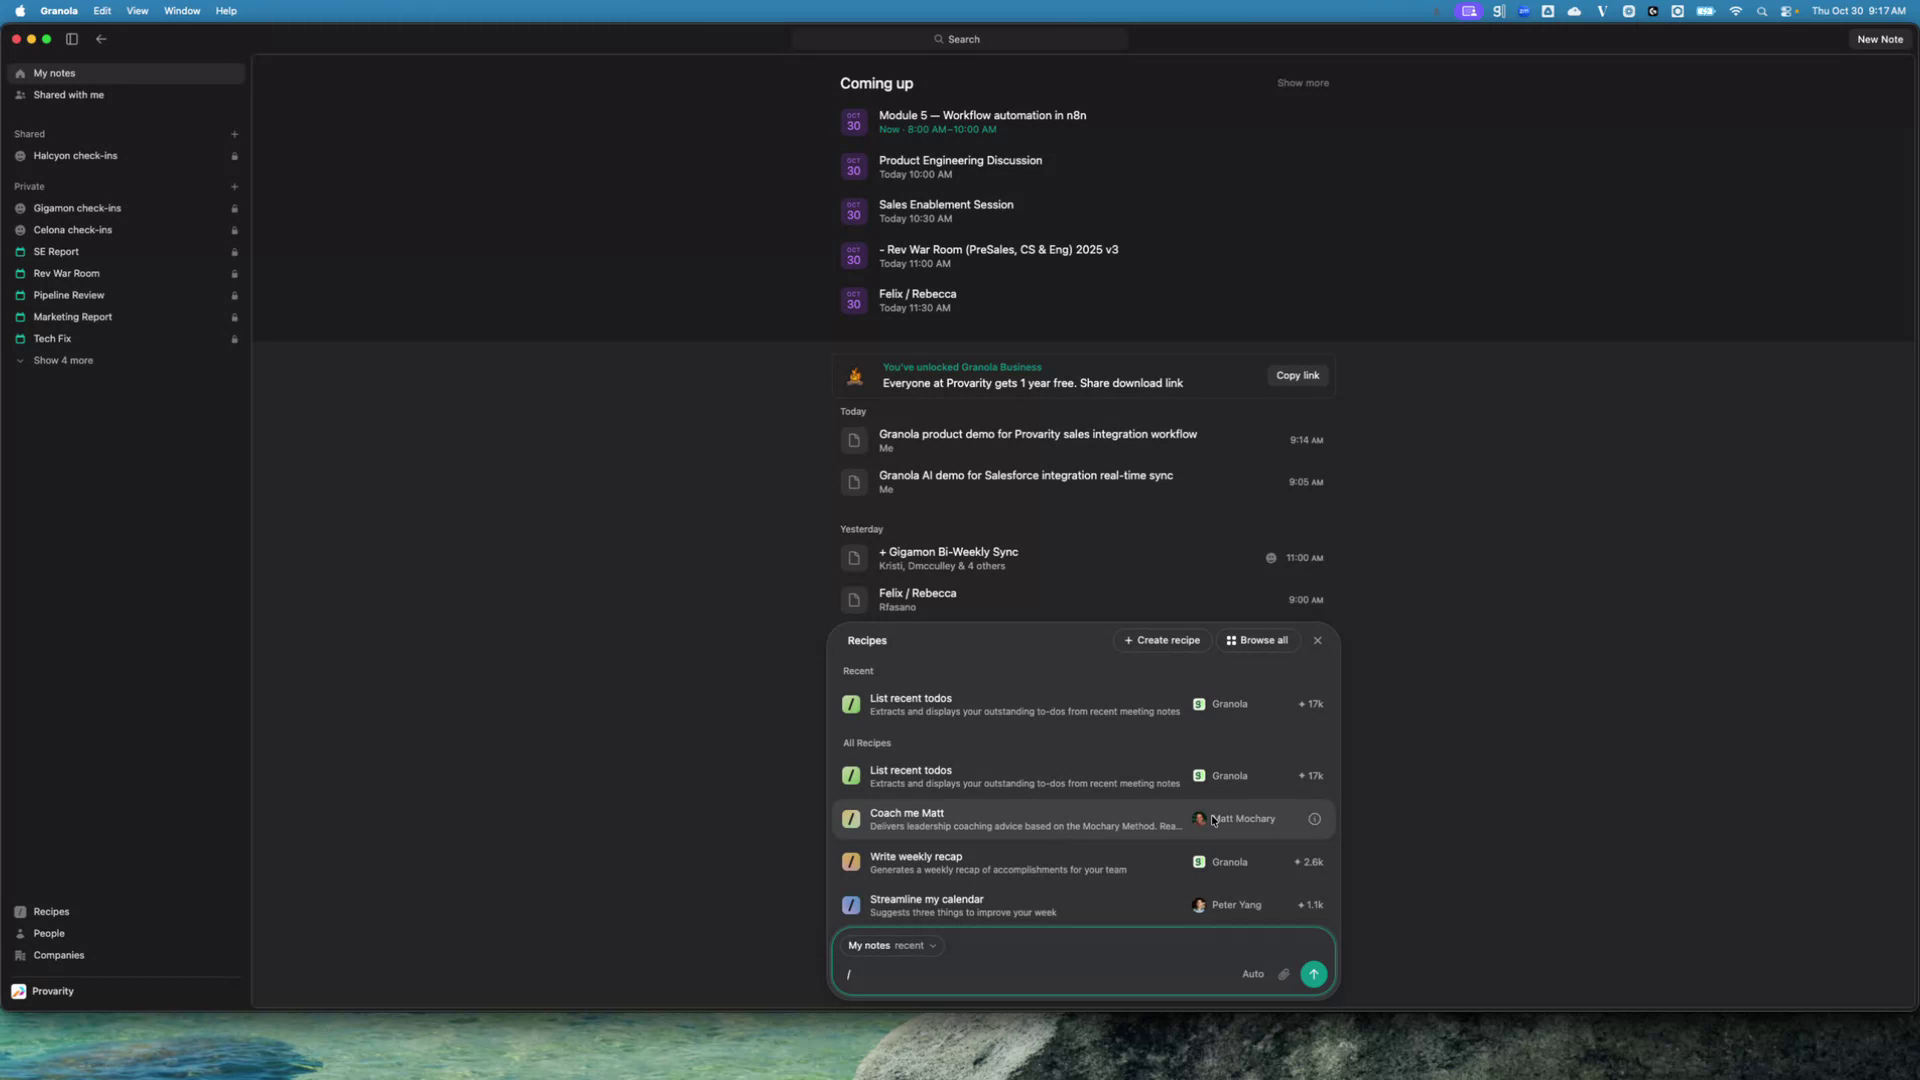Click the Auto mode toggle in the prompt
Image resolution: width=1920 pixels, height=1080 pixels.
click(1252, 974)
